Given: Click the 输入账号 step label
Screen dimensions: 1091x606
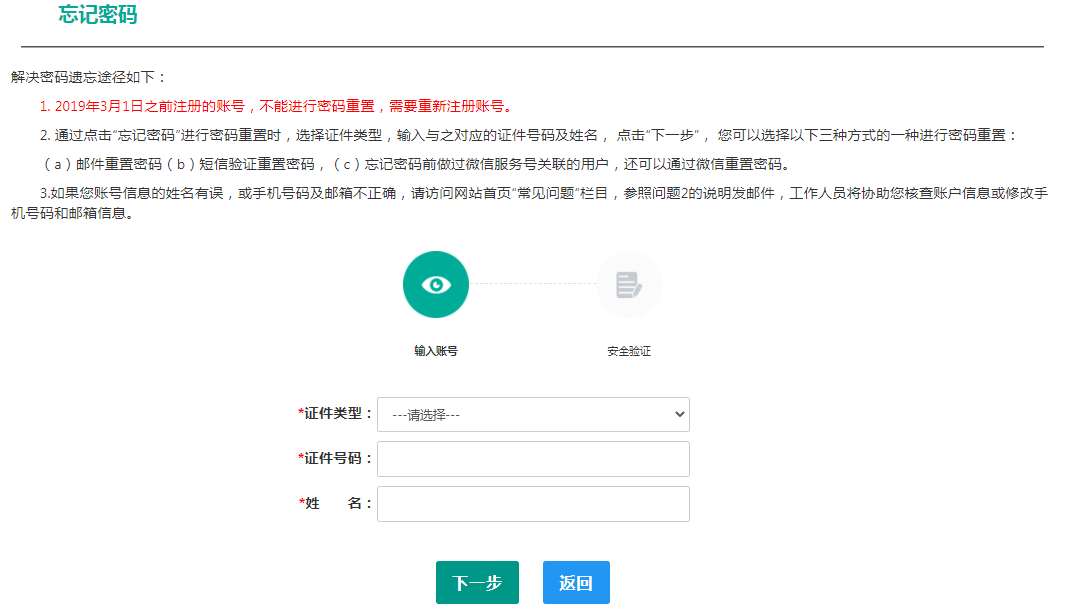Looking at the screenshot, I should pos(436,351).
